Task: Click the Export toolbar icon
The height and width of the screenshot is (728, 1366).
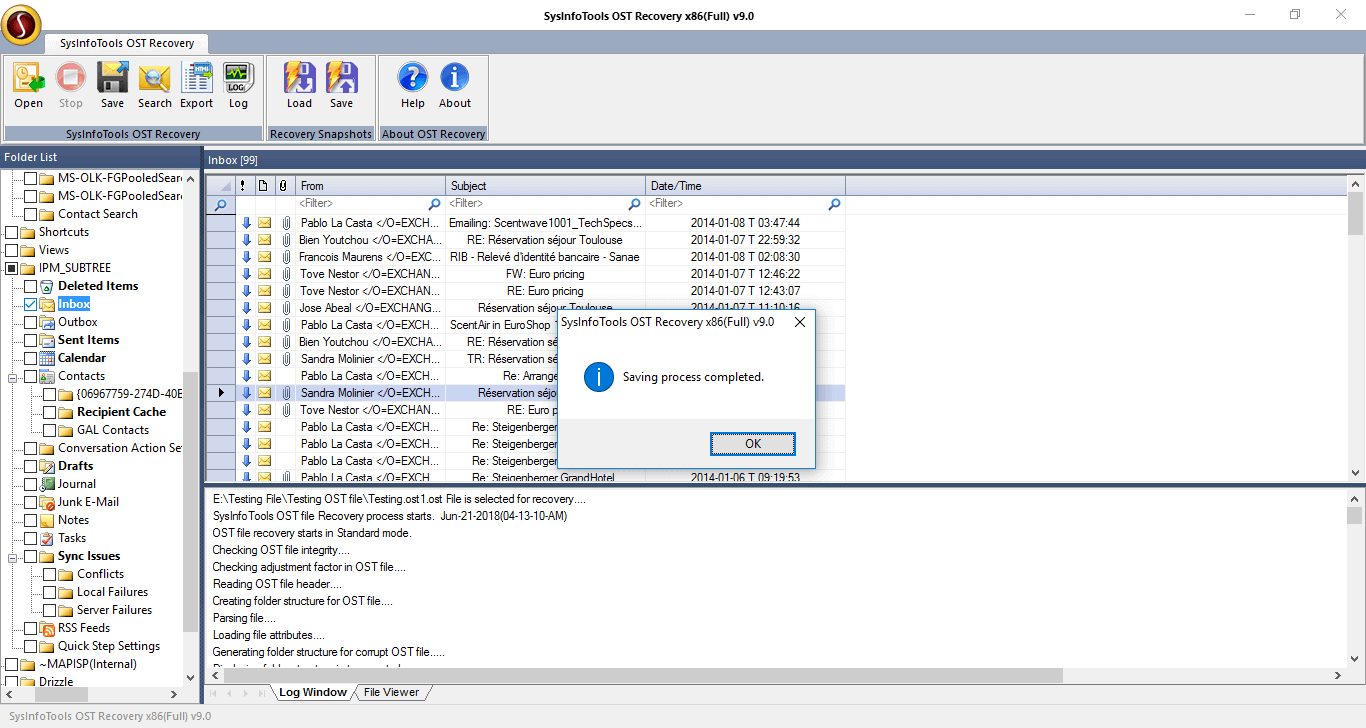Action: (196, 85)
